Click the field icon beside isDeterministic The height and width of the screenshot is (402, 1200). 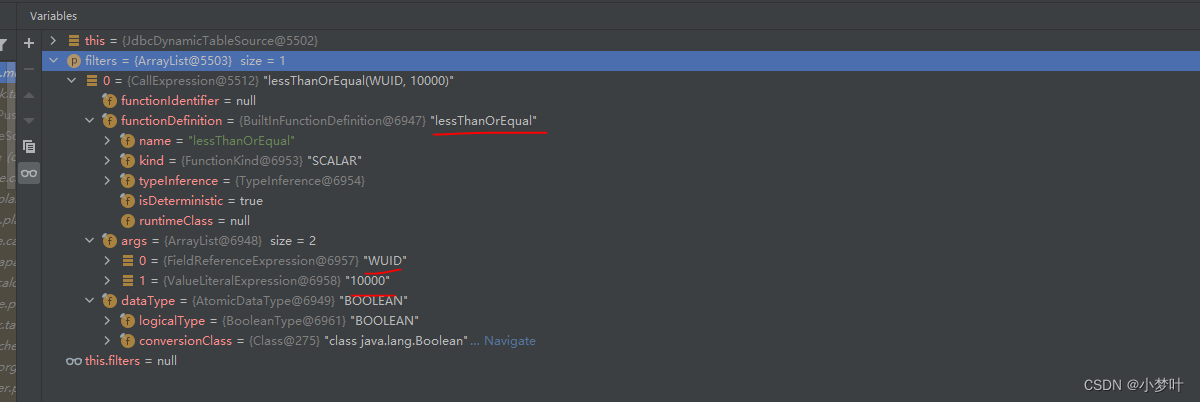[x=128, y=201]
